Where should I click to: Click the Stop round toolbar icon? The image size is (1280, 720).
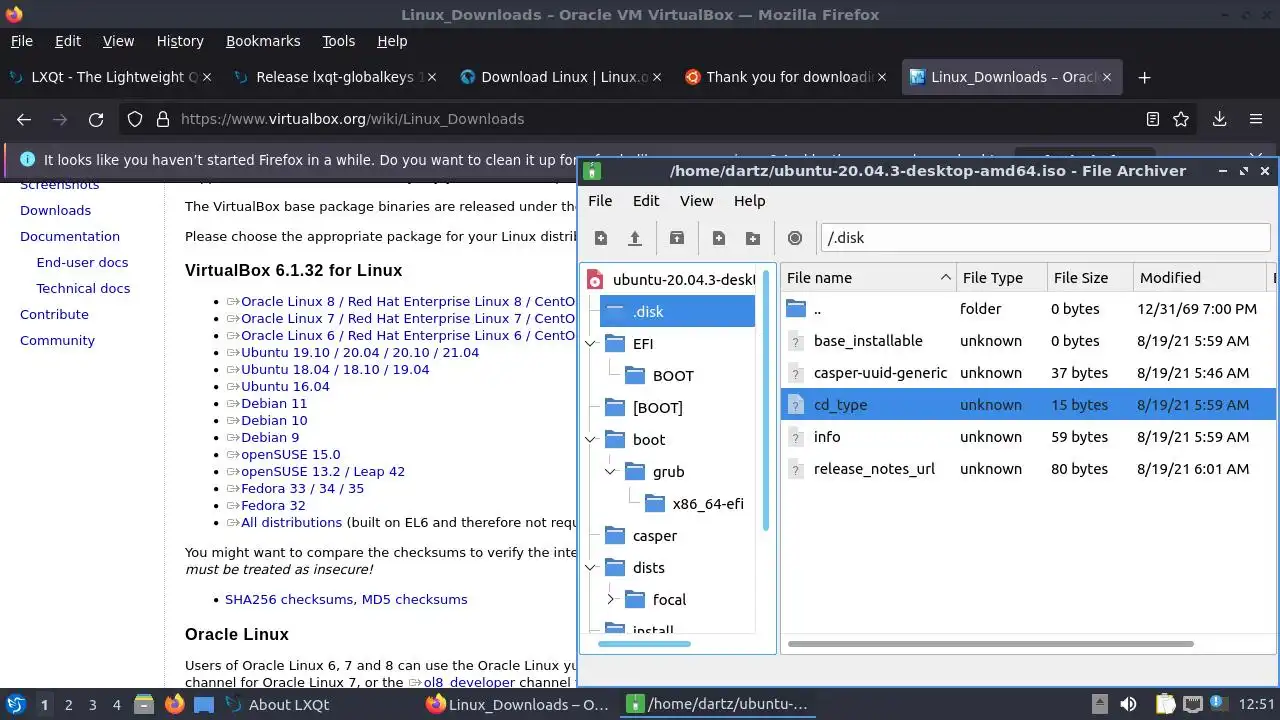[795, 238]
